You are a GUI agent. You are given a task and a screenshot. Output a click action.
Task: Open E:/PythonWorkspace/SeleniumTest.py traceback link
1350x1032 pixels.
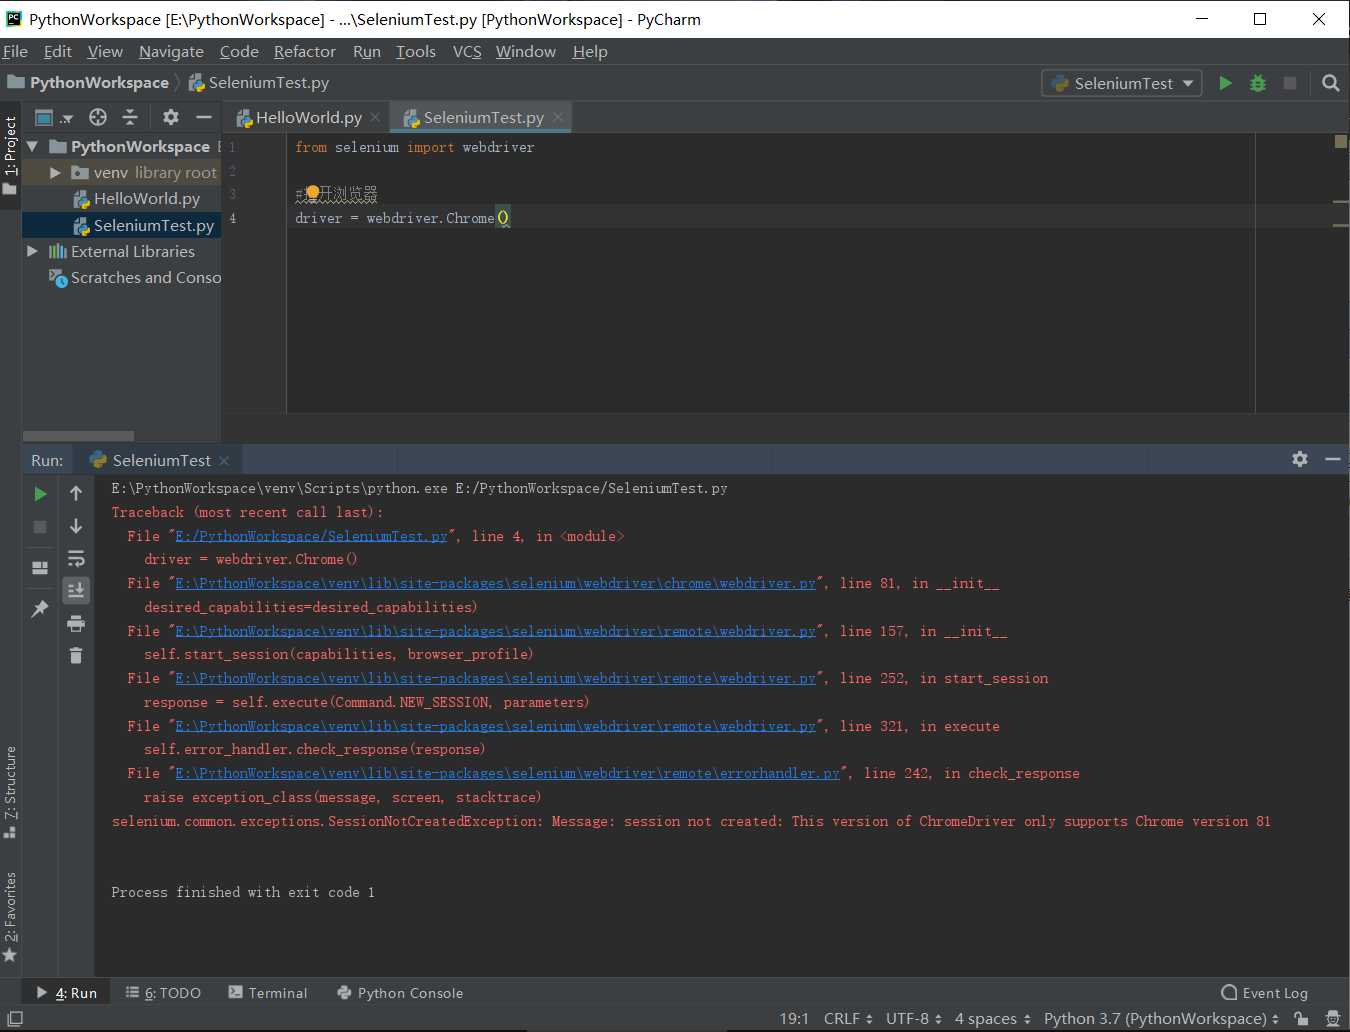click(x=311, y=536)
